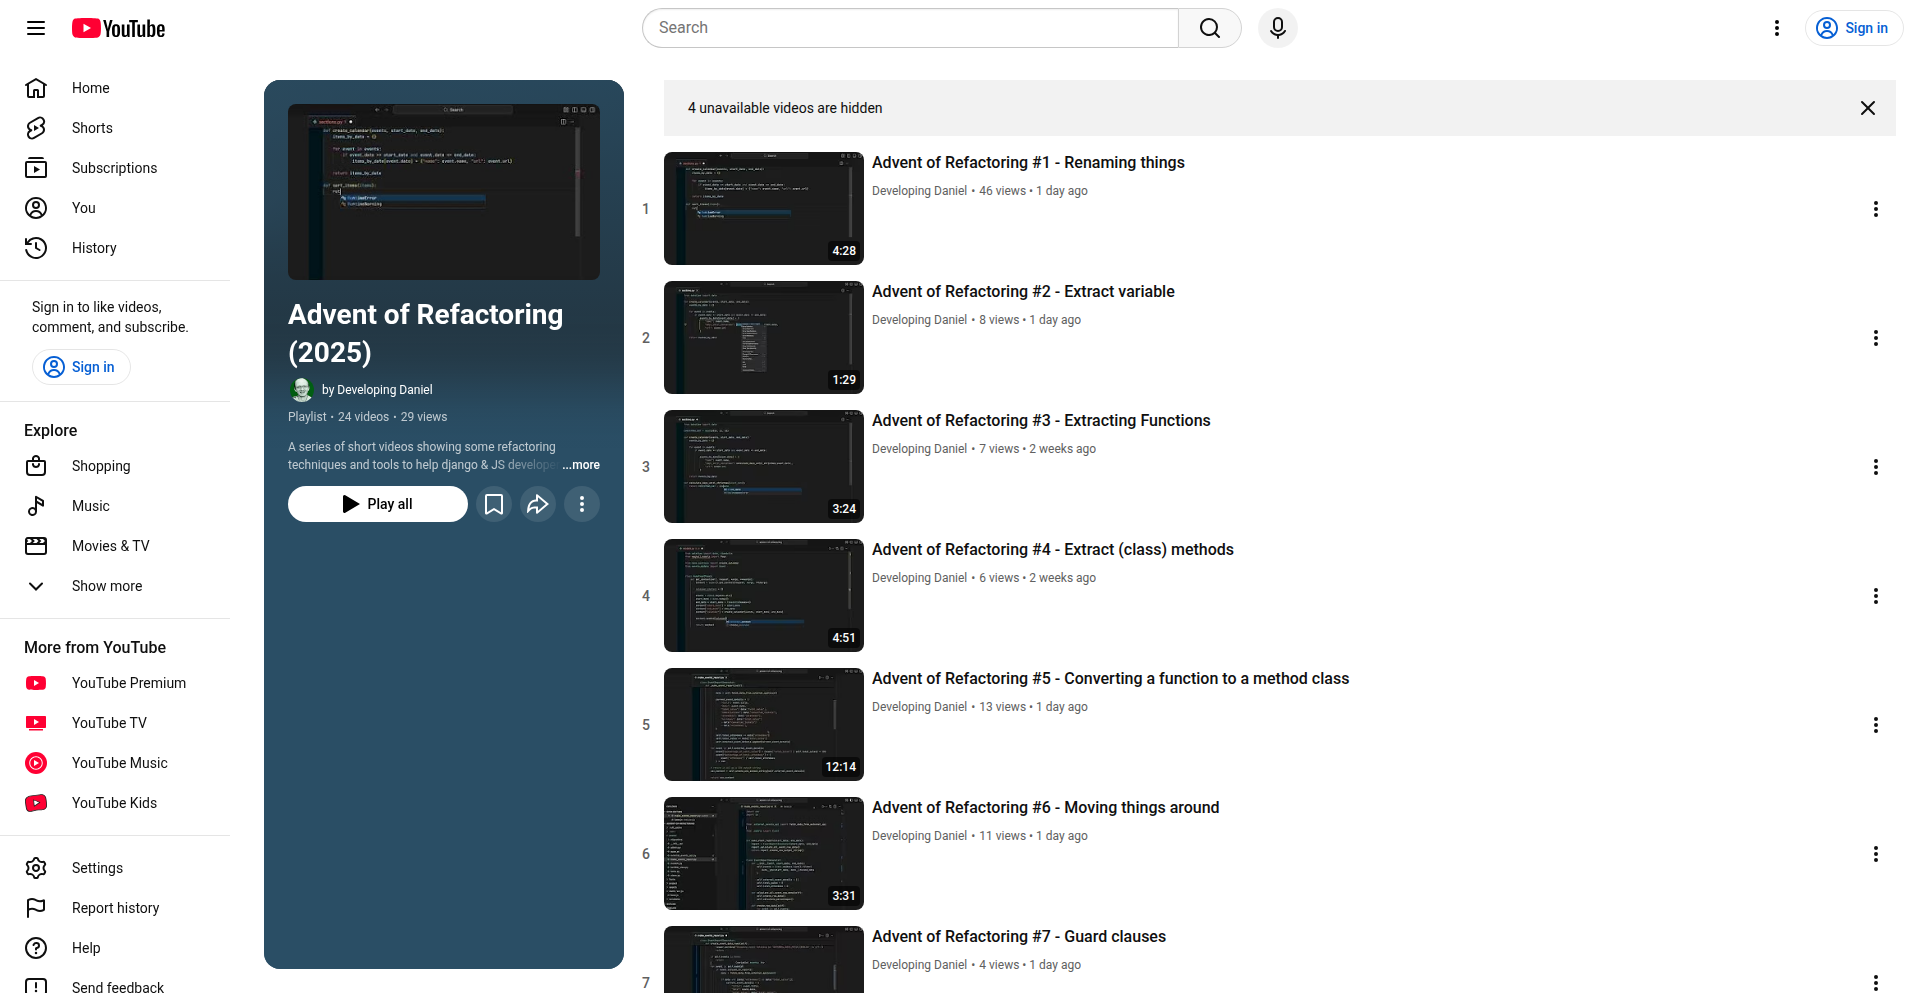Share the playlist using arrow icon
Image resolution: width=1920 pixels, height=993 pixels.
[x=538, y=504]
